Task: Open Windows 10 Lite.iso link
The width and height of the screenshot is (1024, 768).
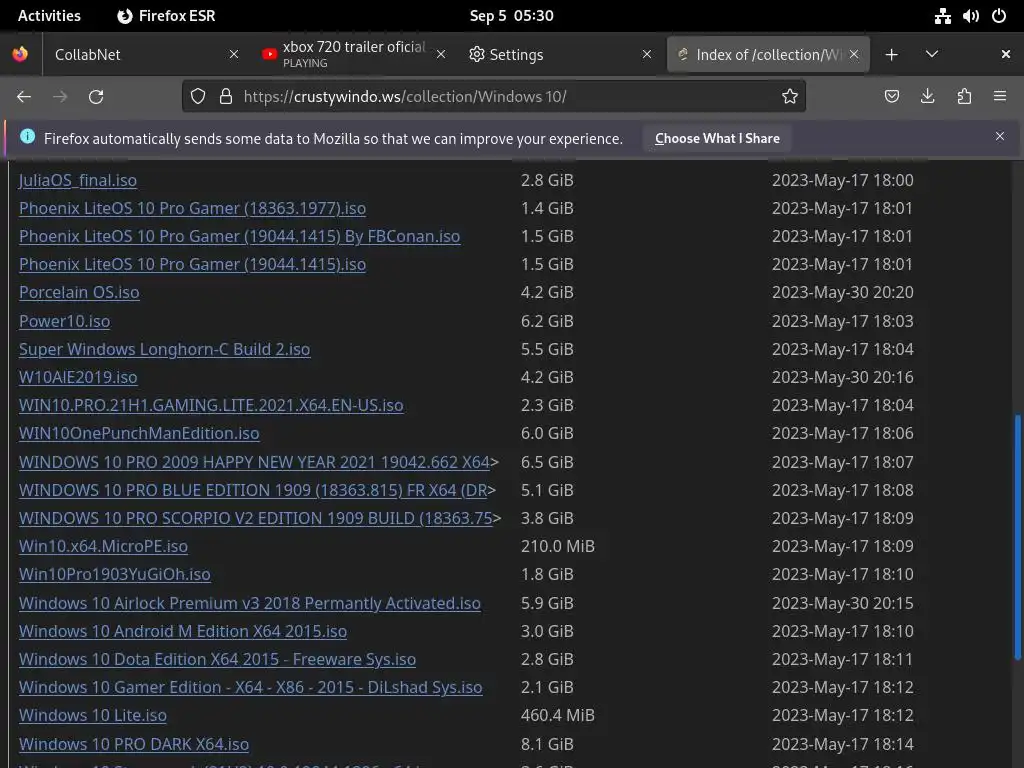Action: click(92, 716)
